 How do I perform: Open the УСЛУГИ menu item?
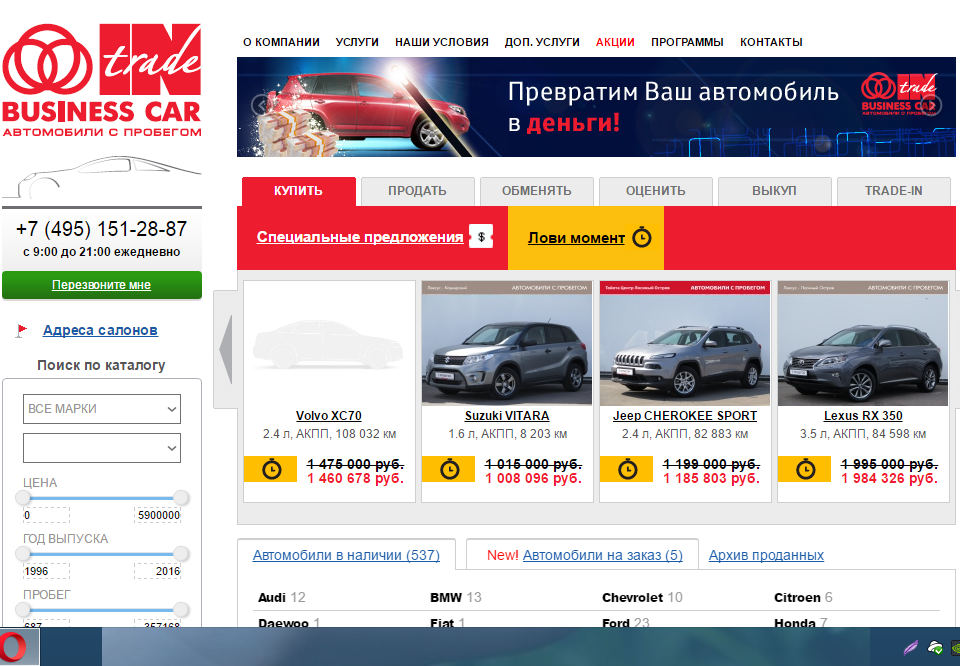coord(357,42)
